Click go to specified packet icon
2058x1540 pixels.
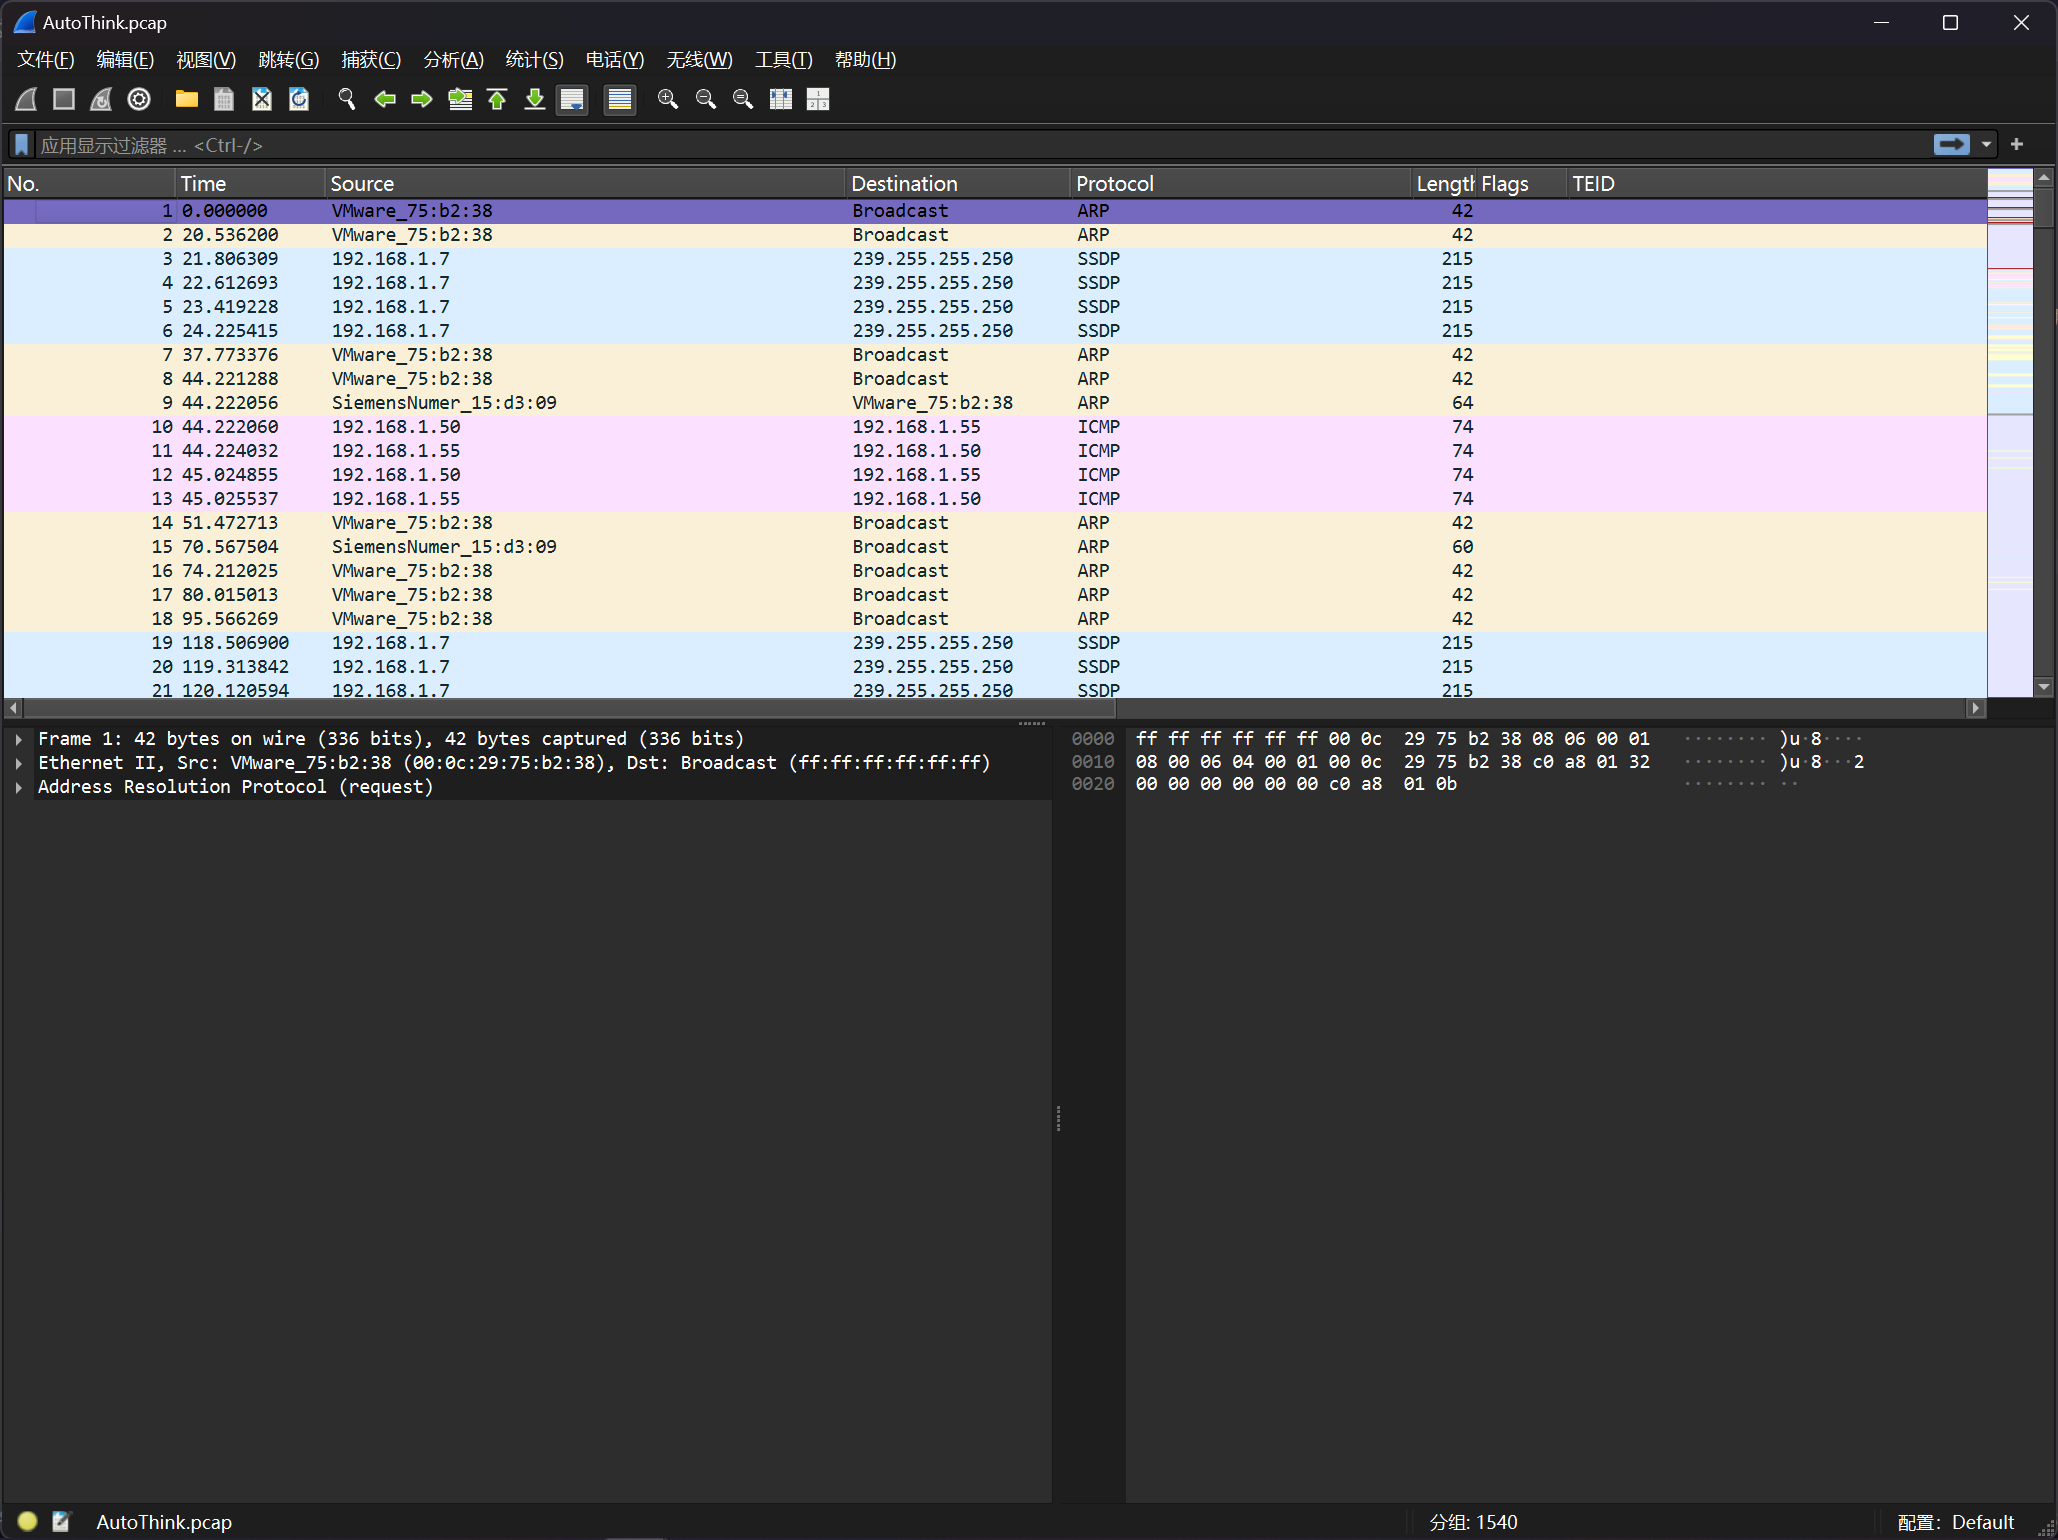click(460, 99)
